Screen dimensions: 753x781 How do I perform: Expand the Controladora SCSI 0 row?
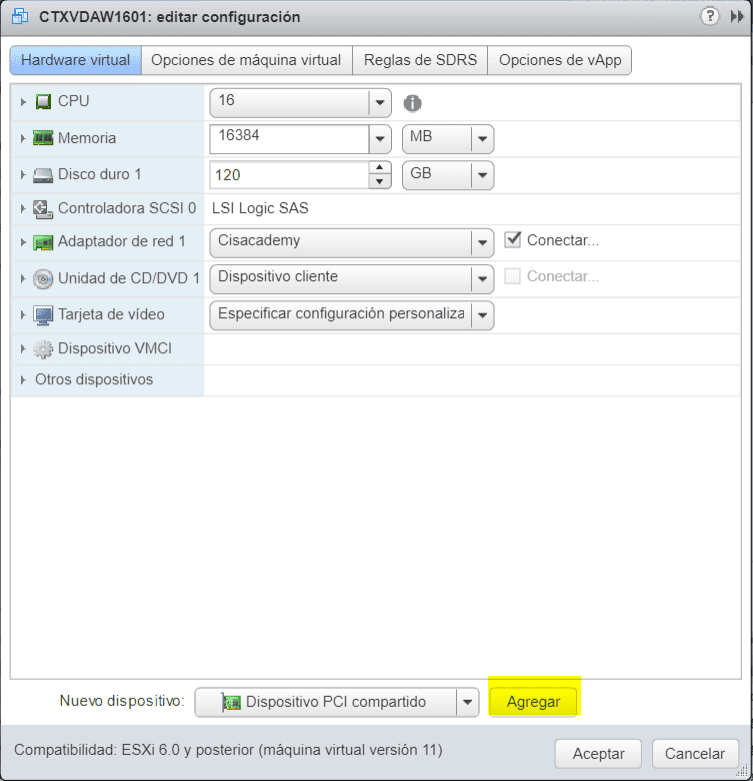click(23, 209)
